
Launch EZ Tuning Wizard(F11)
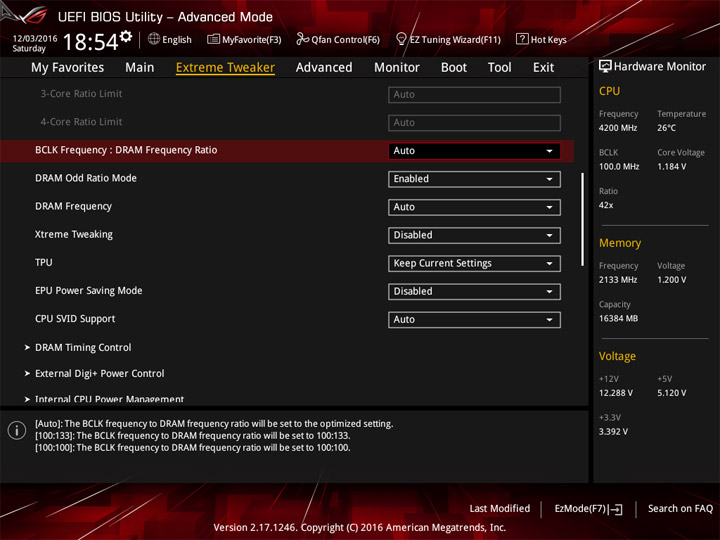coord(455,40)
